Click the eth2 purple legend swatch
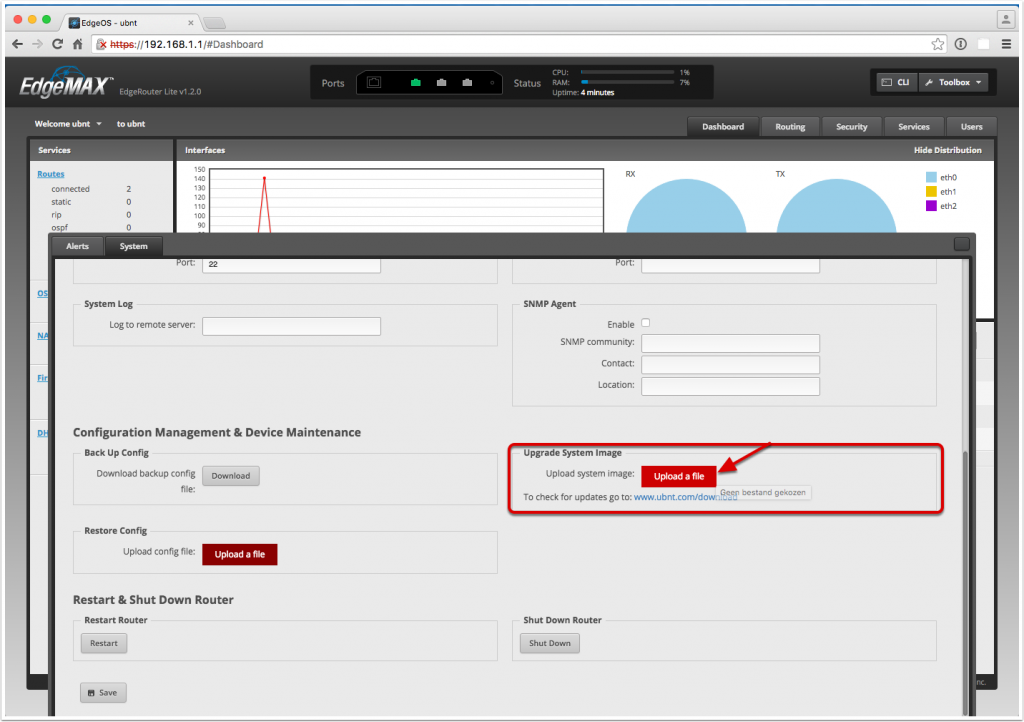 point(931,206)
